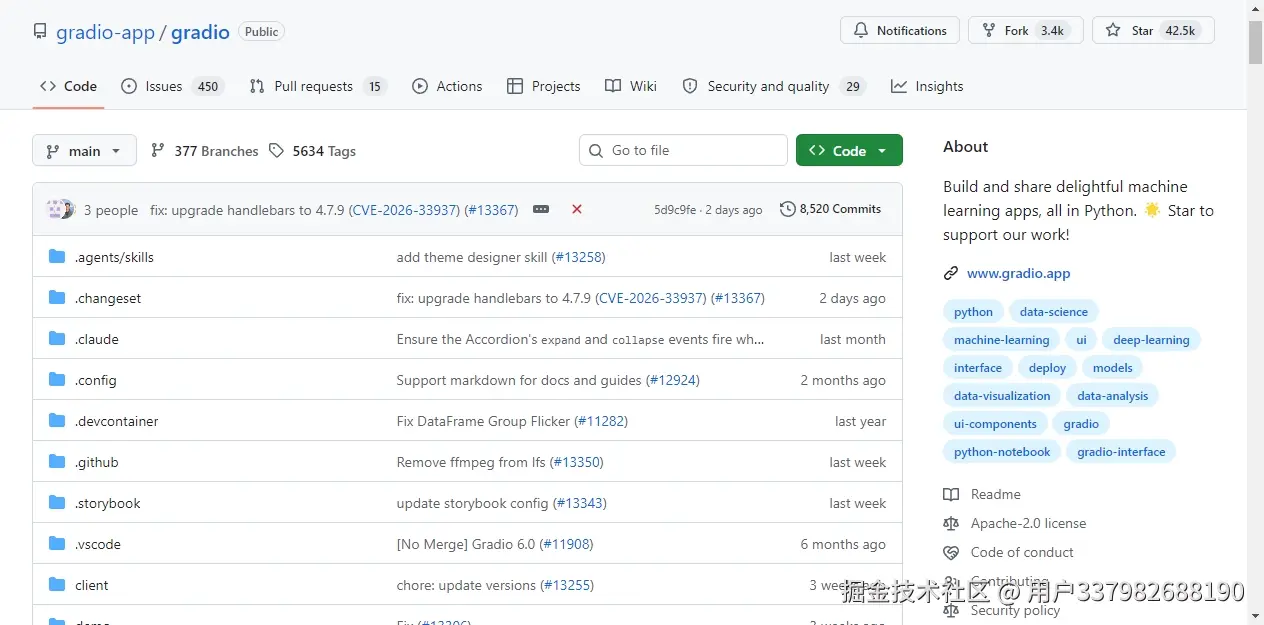The image size is (1264, 625).
Task: Open the green Code dropdown button
Action: (849, 150)
